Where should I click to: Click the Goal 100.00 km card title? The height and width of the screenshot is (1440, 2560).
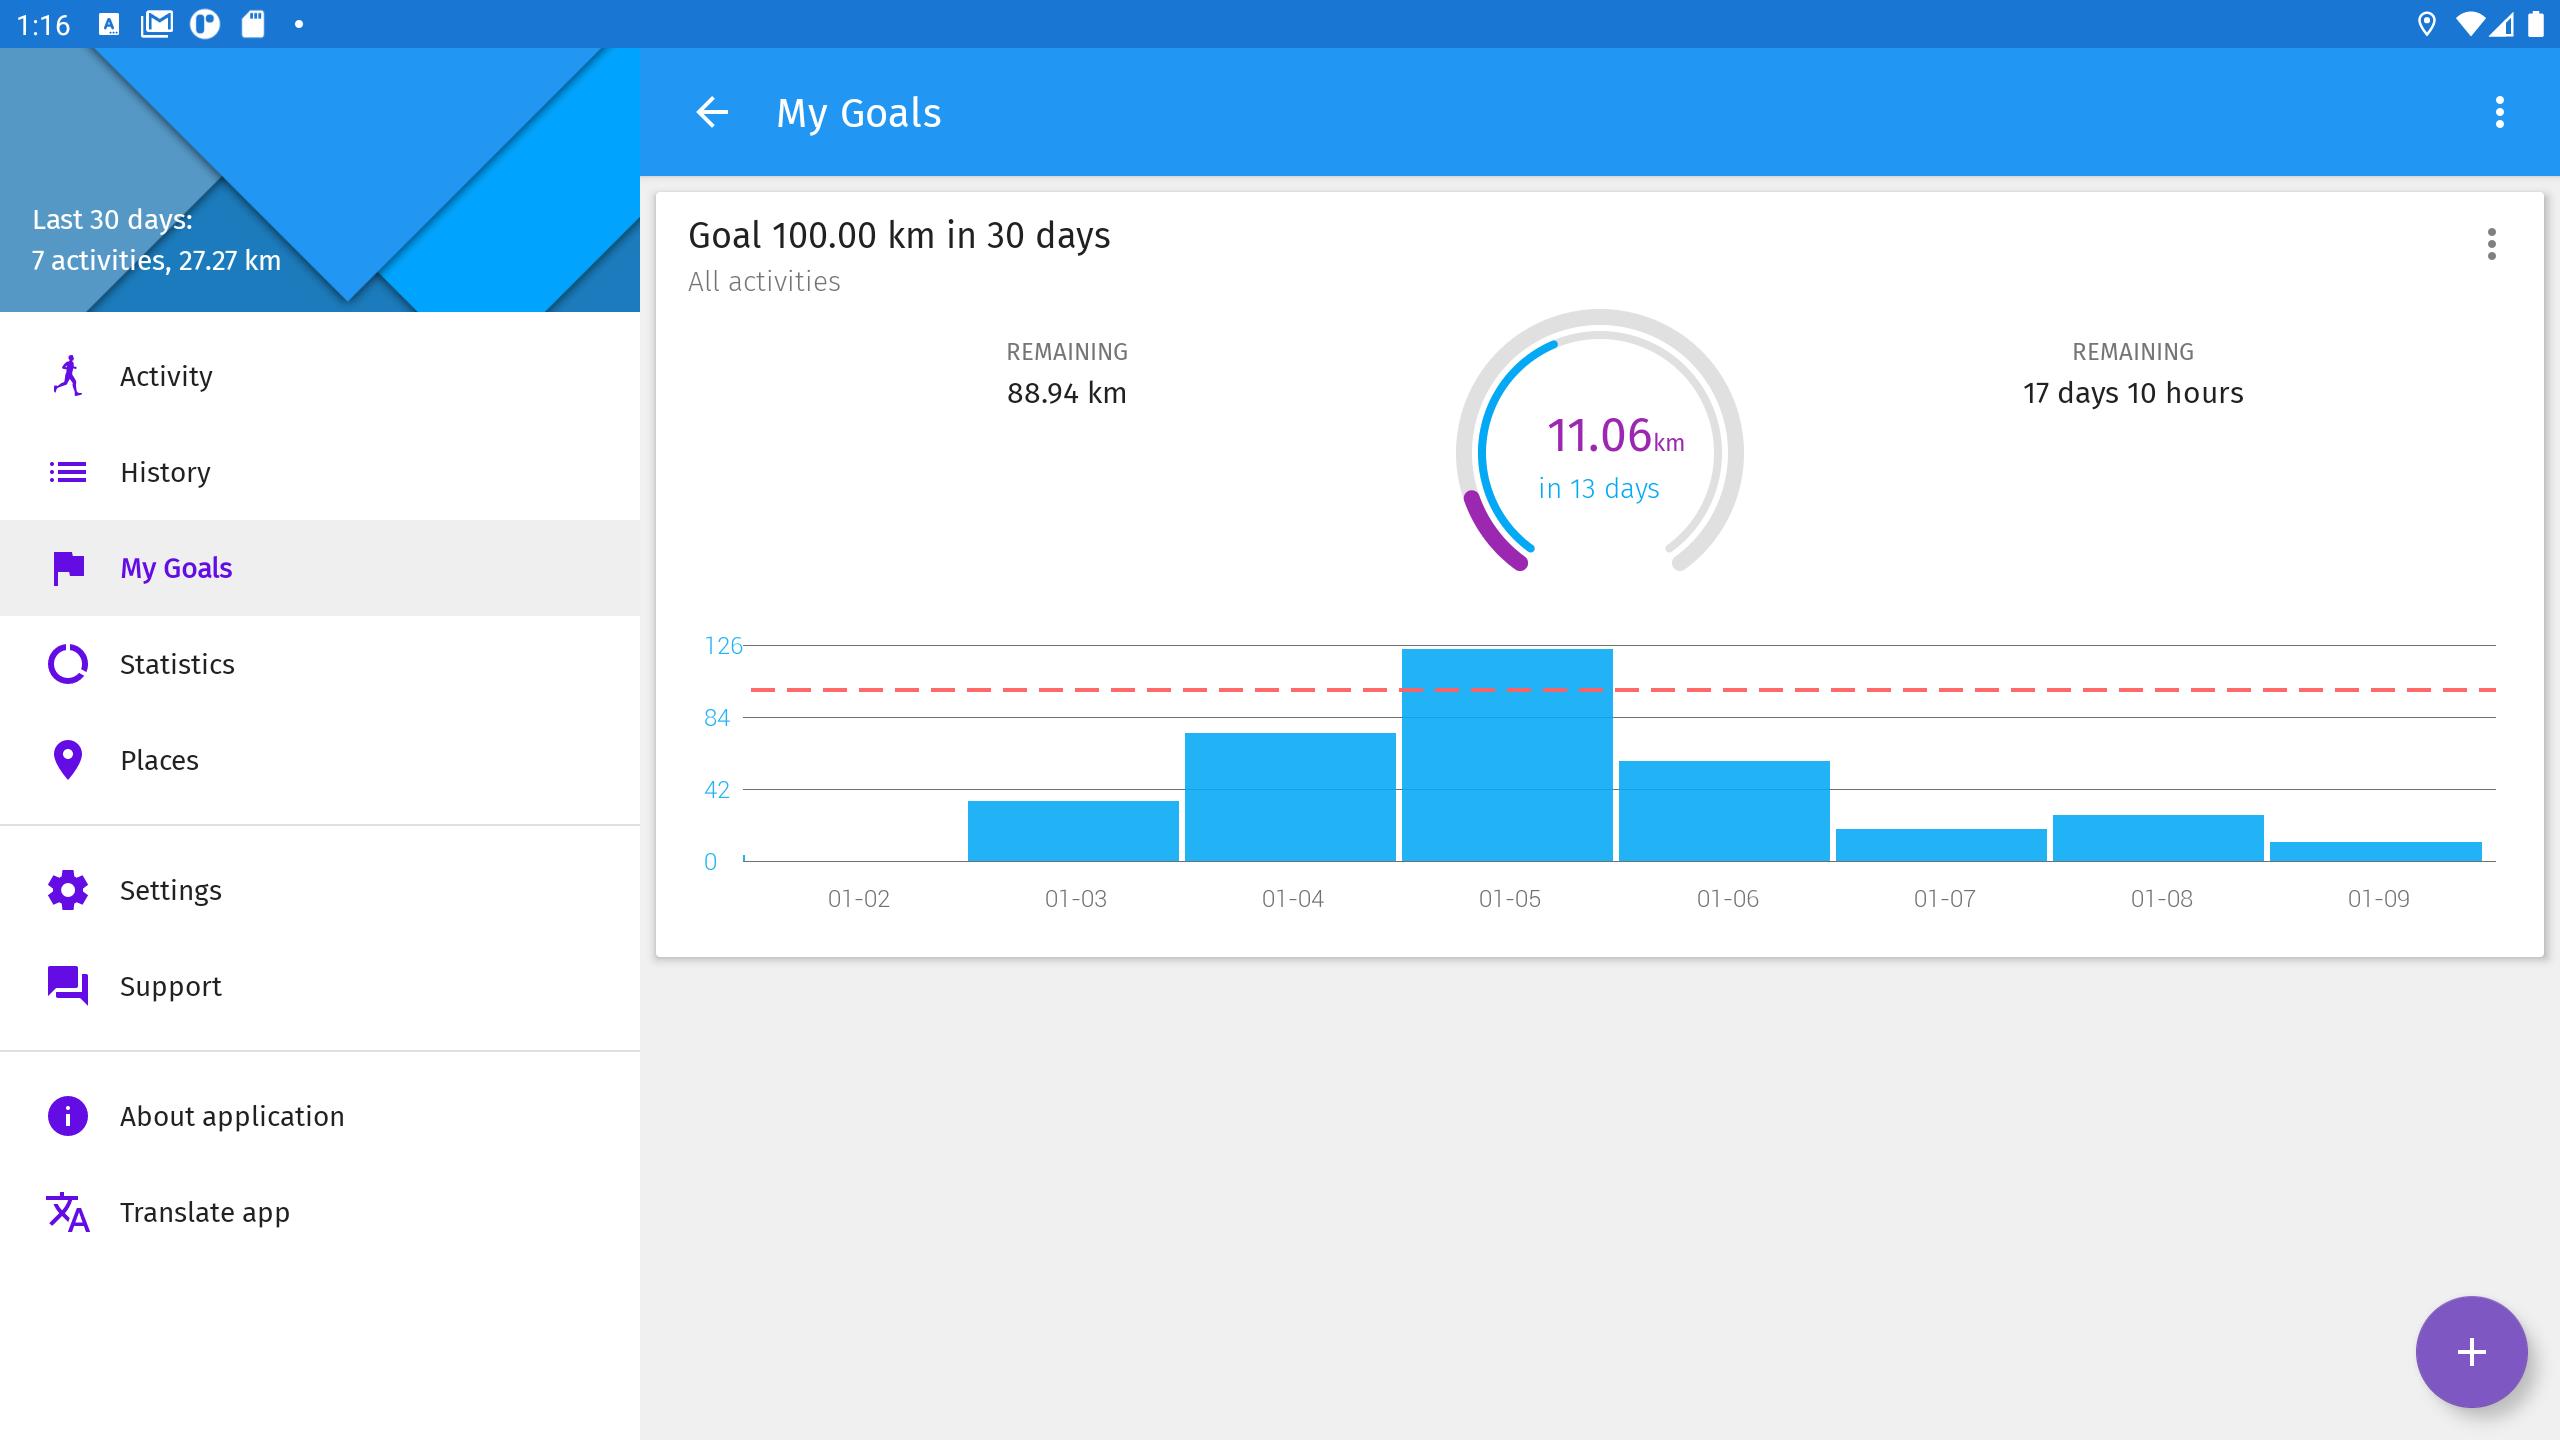pyautogui.click(x=899, y=236)
